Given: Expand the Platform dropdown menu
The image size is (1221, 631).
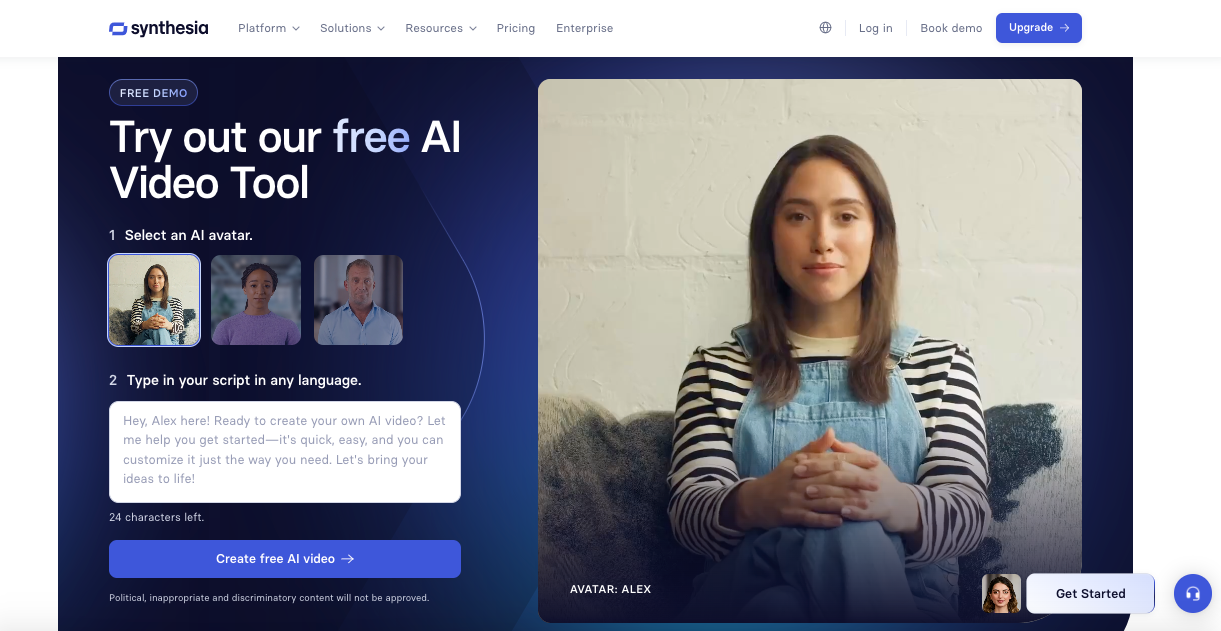Looking at the screenshot, I should point(269,28).
